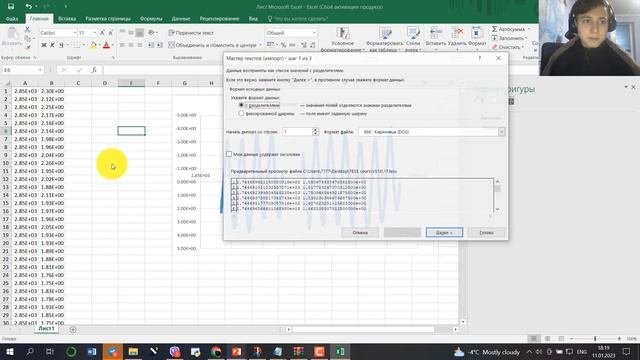Viewport: 640px width, 360px height.
Task: Open the Очистить clear menu
Action: point(507,47)
